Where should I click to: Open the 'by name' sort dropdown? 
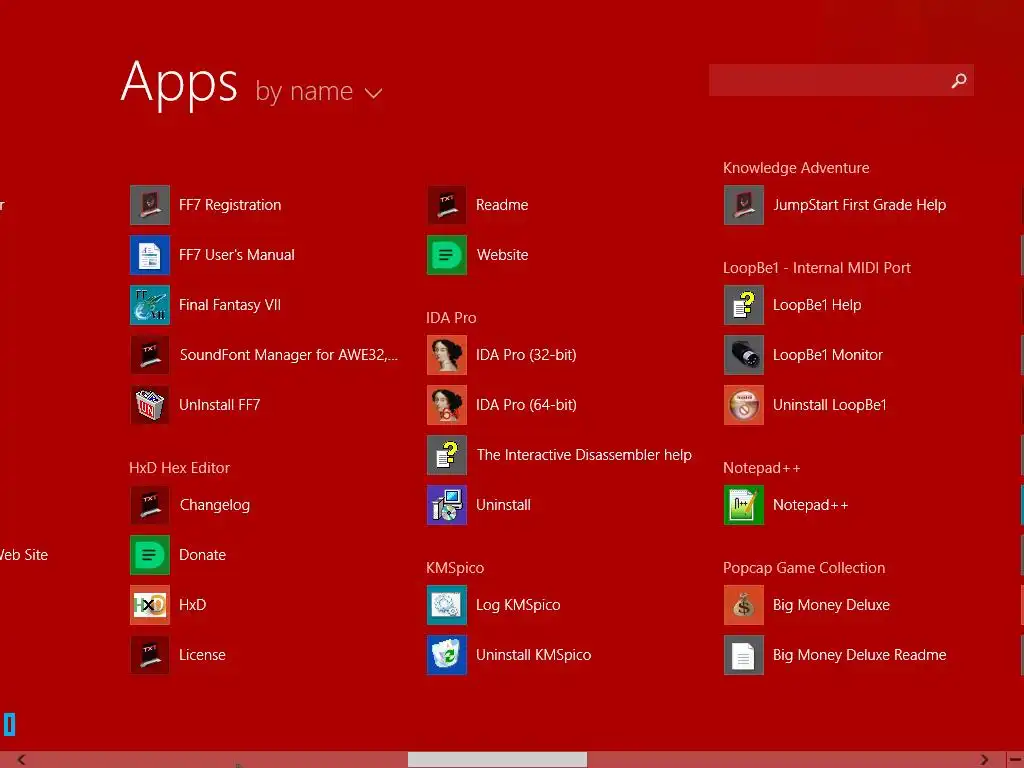[318, 91]
